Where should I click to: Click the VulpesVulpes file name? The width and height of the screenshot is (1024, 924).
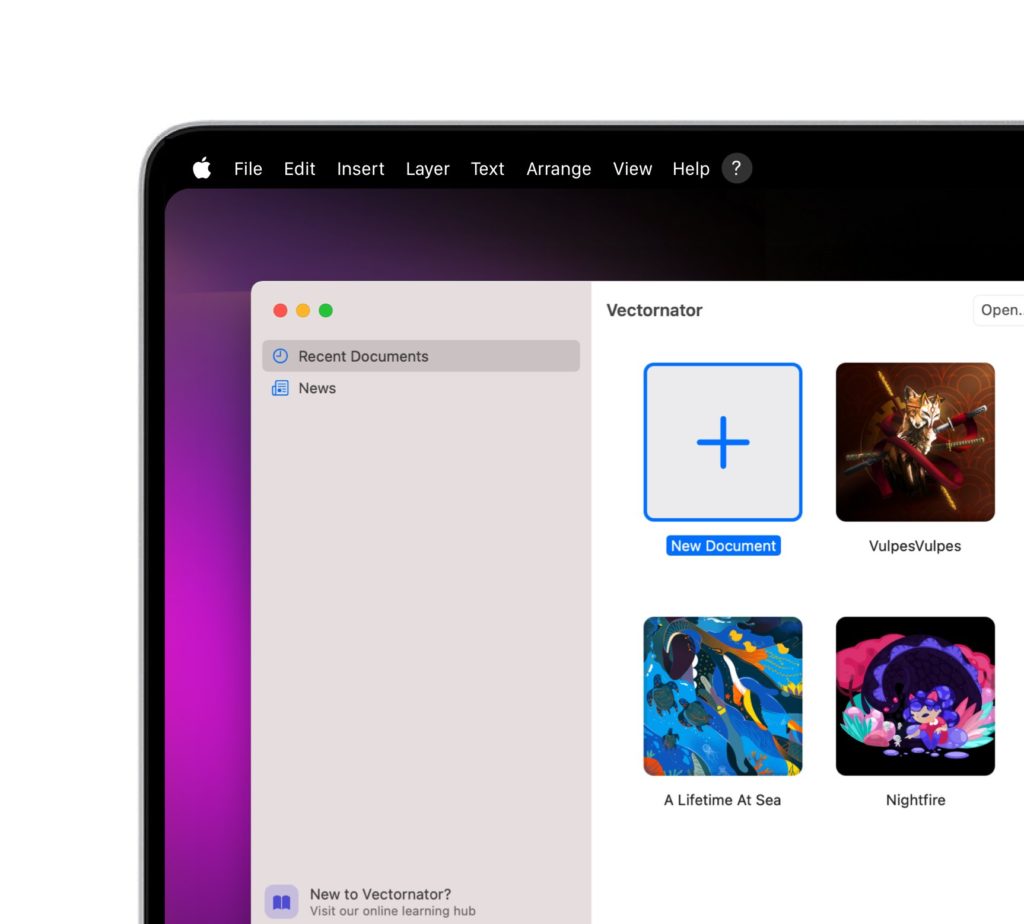click(x=915, y=546)
